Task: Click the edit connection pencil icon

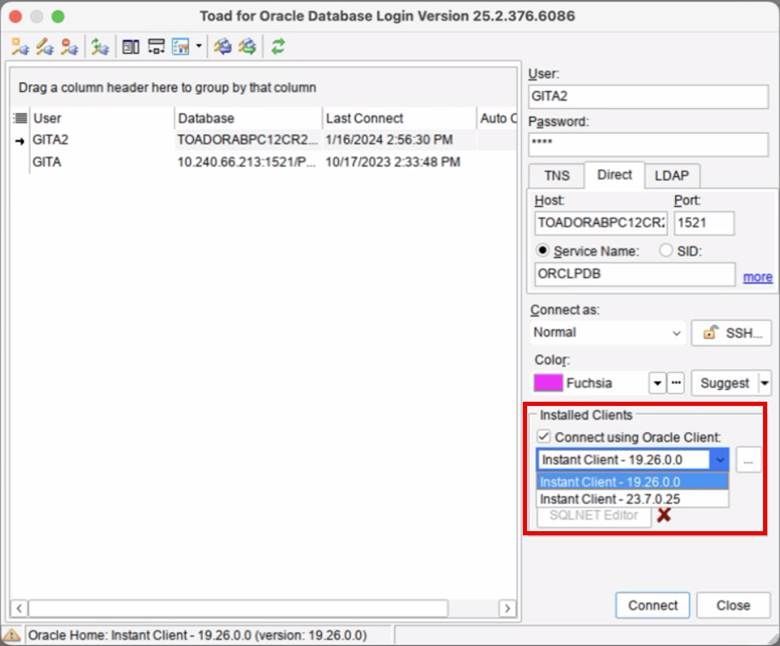Action: click(45, 47)
